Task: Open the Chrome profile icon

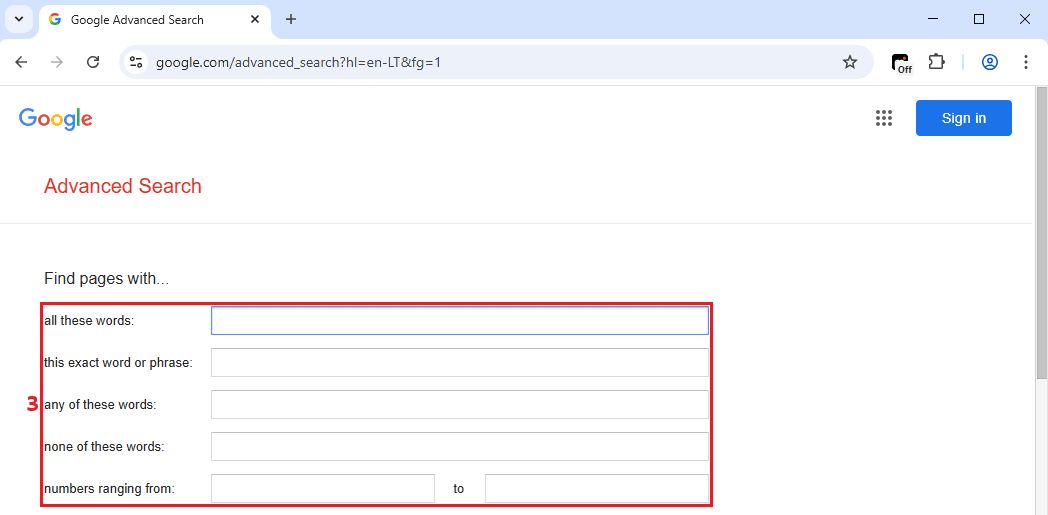Action: [989, 62]
